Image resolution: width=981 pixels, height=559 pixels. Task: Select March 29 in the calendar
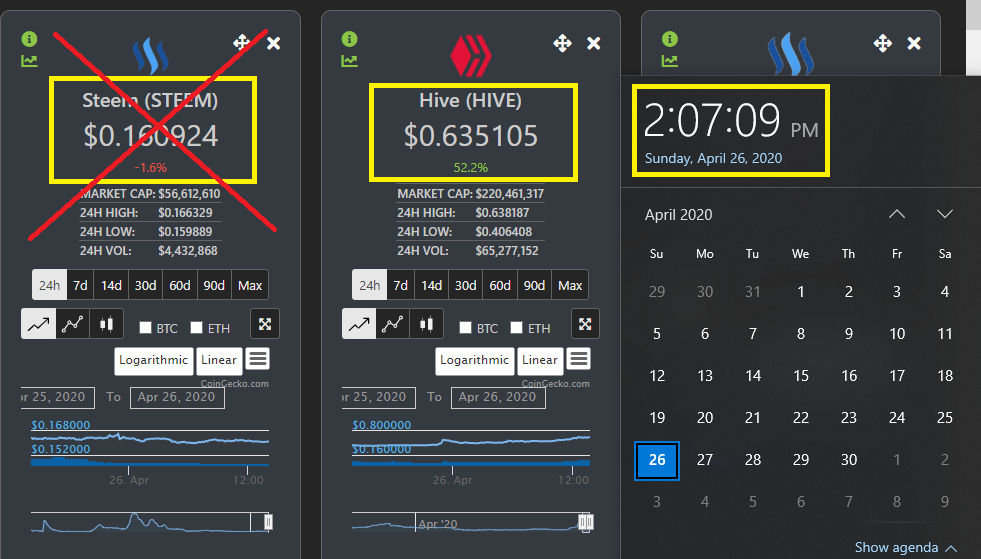coord(657,292)
